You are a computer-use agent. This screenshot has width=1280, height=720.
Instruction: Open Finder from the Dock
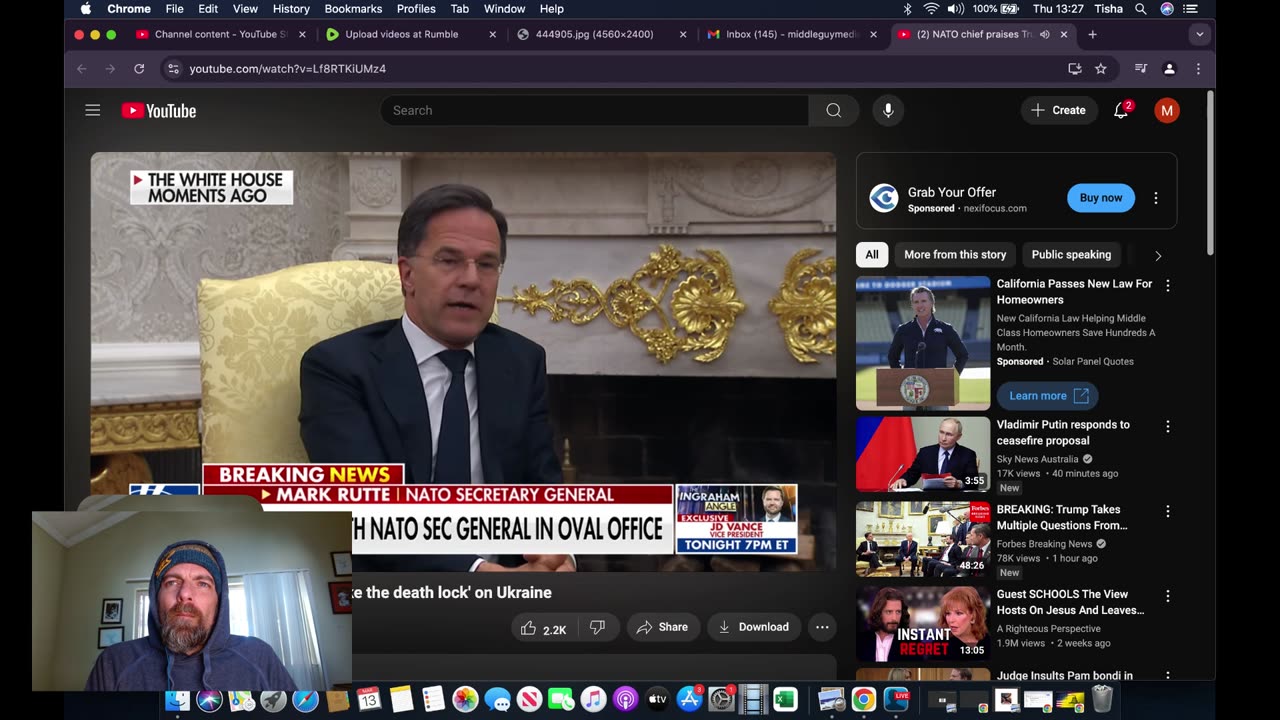(177, 700)
